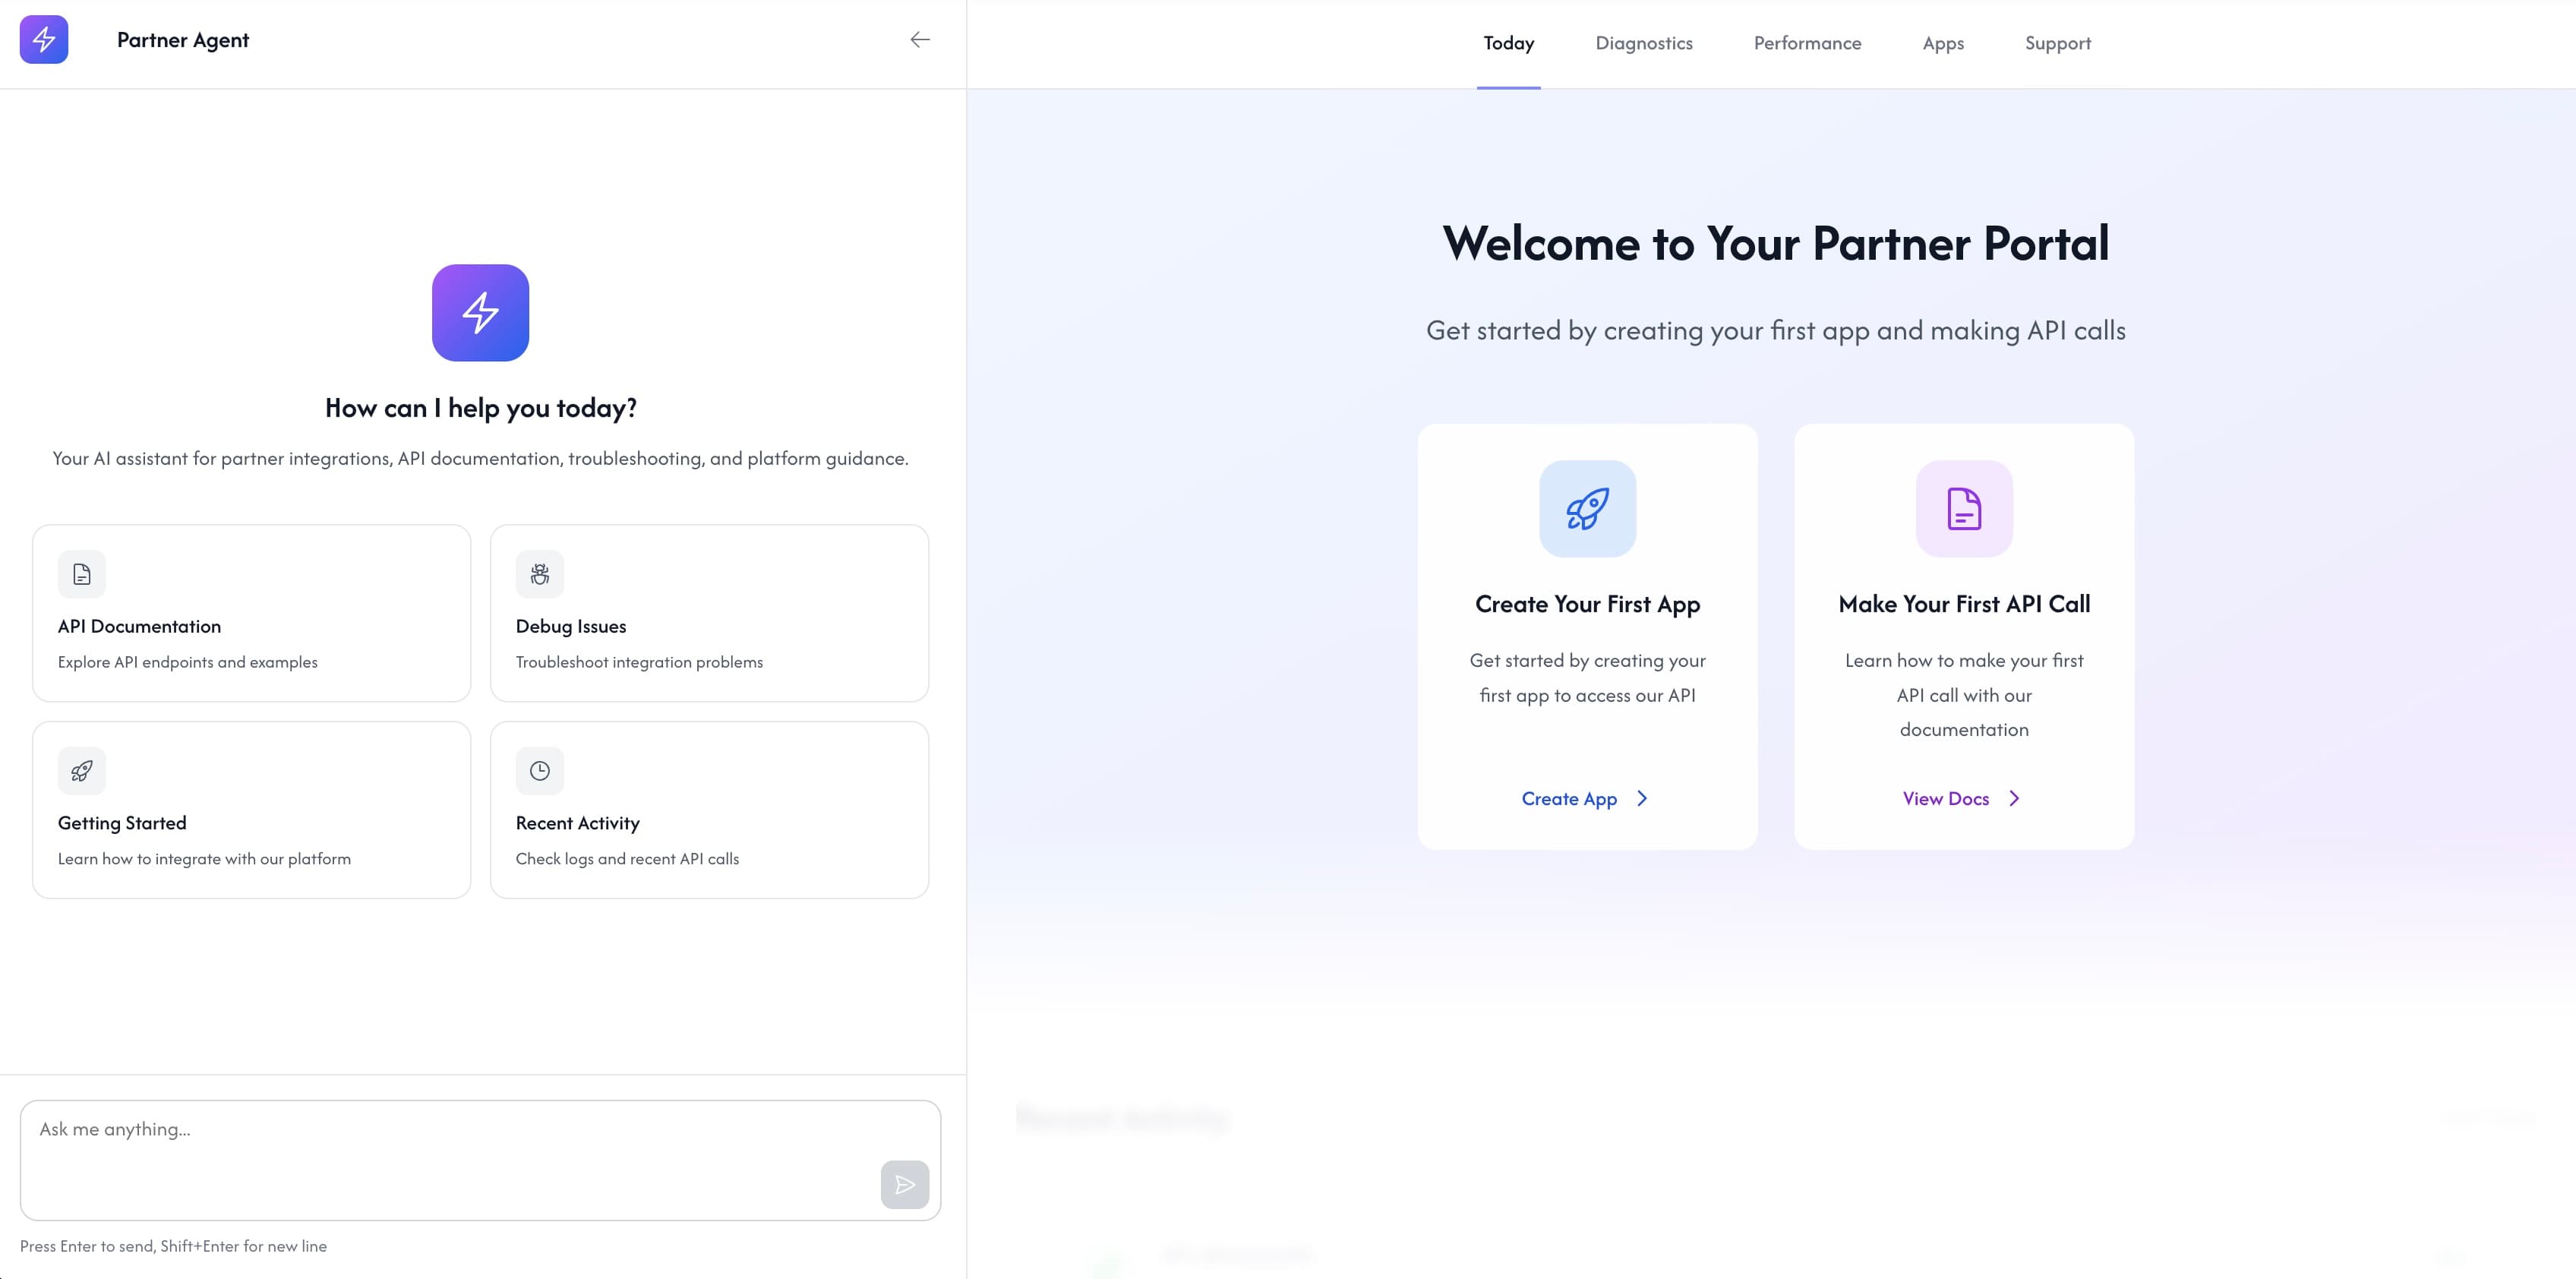Click the Partner Agent lightning bolt logo
This screenshot has height=1279, width=2576.
pyautogui.click(x=43, y=40)
